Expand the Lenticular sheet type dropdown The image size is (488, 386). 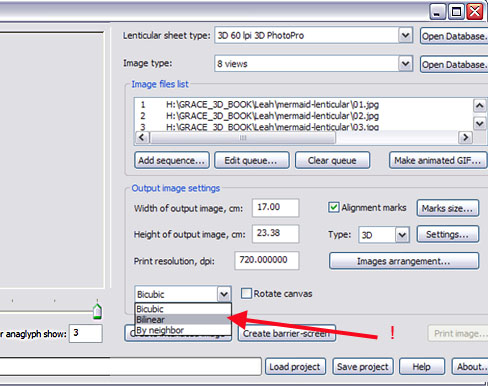pos(405,35)
